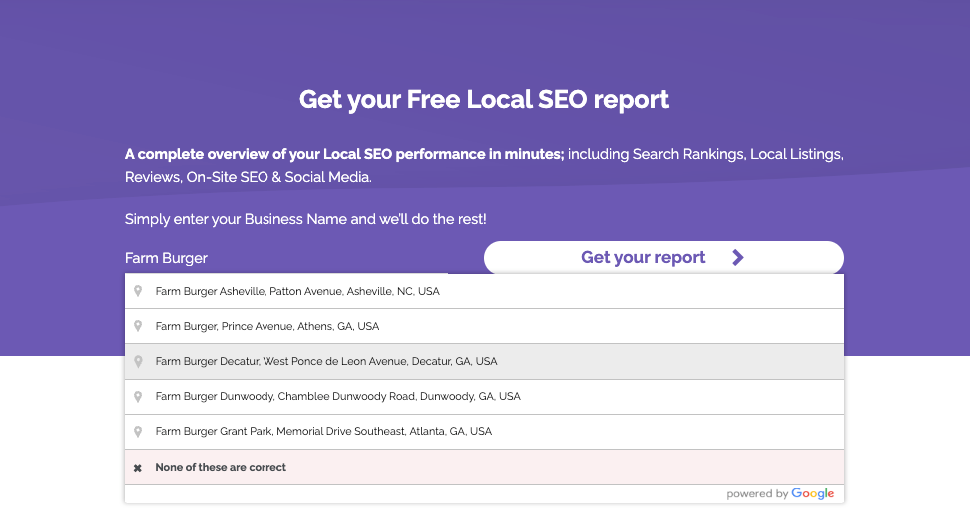This screenshot has height=530, width=970.
Task: Select Farm Burger Dunwoody, Chamblee Dunwoody Road
Action: click(x=484, y=396)
